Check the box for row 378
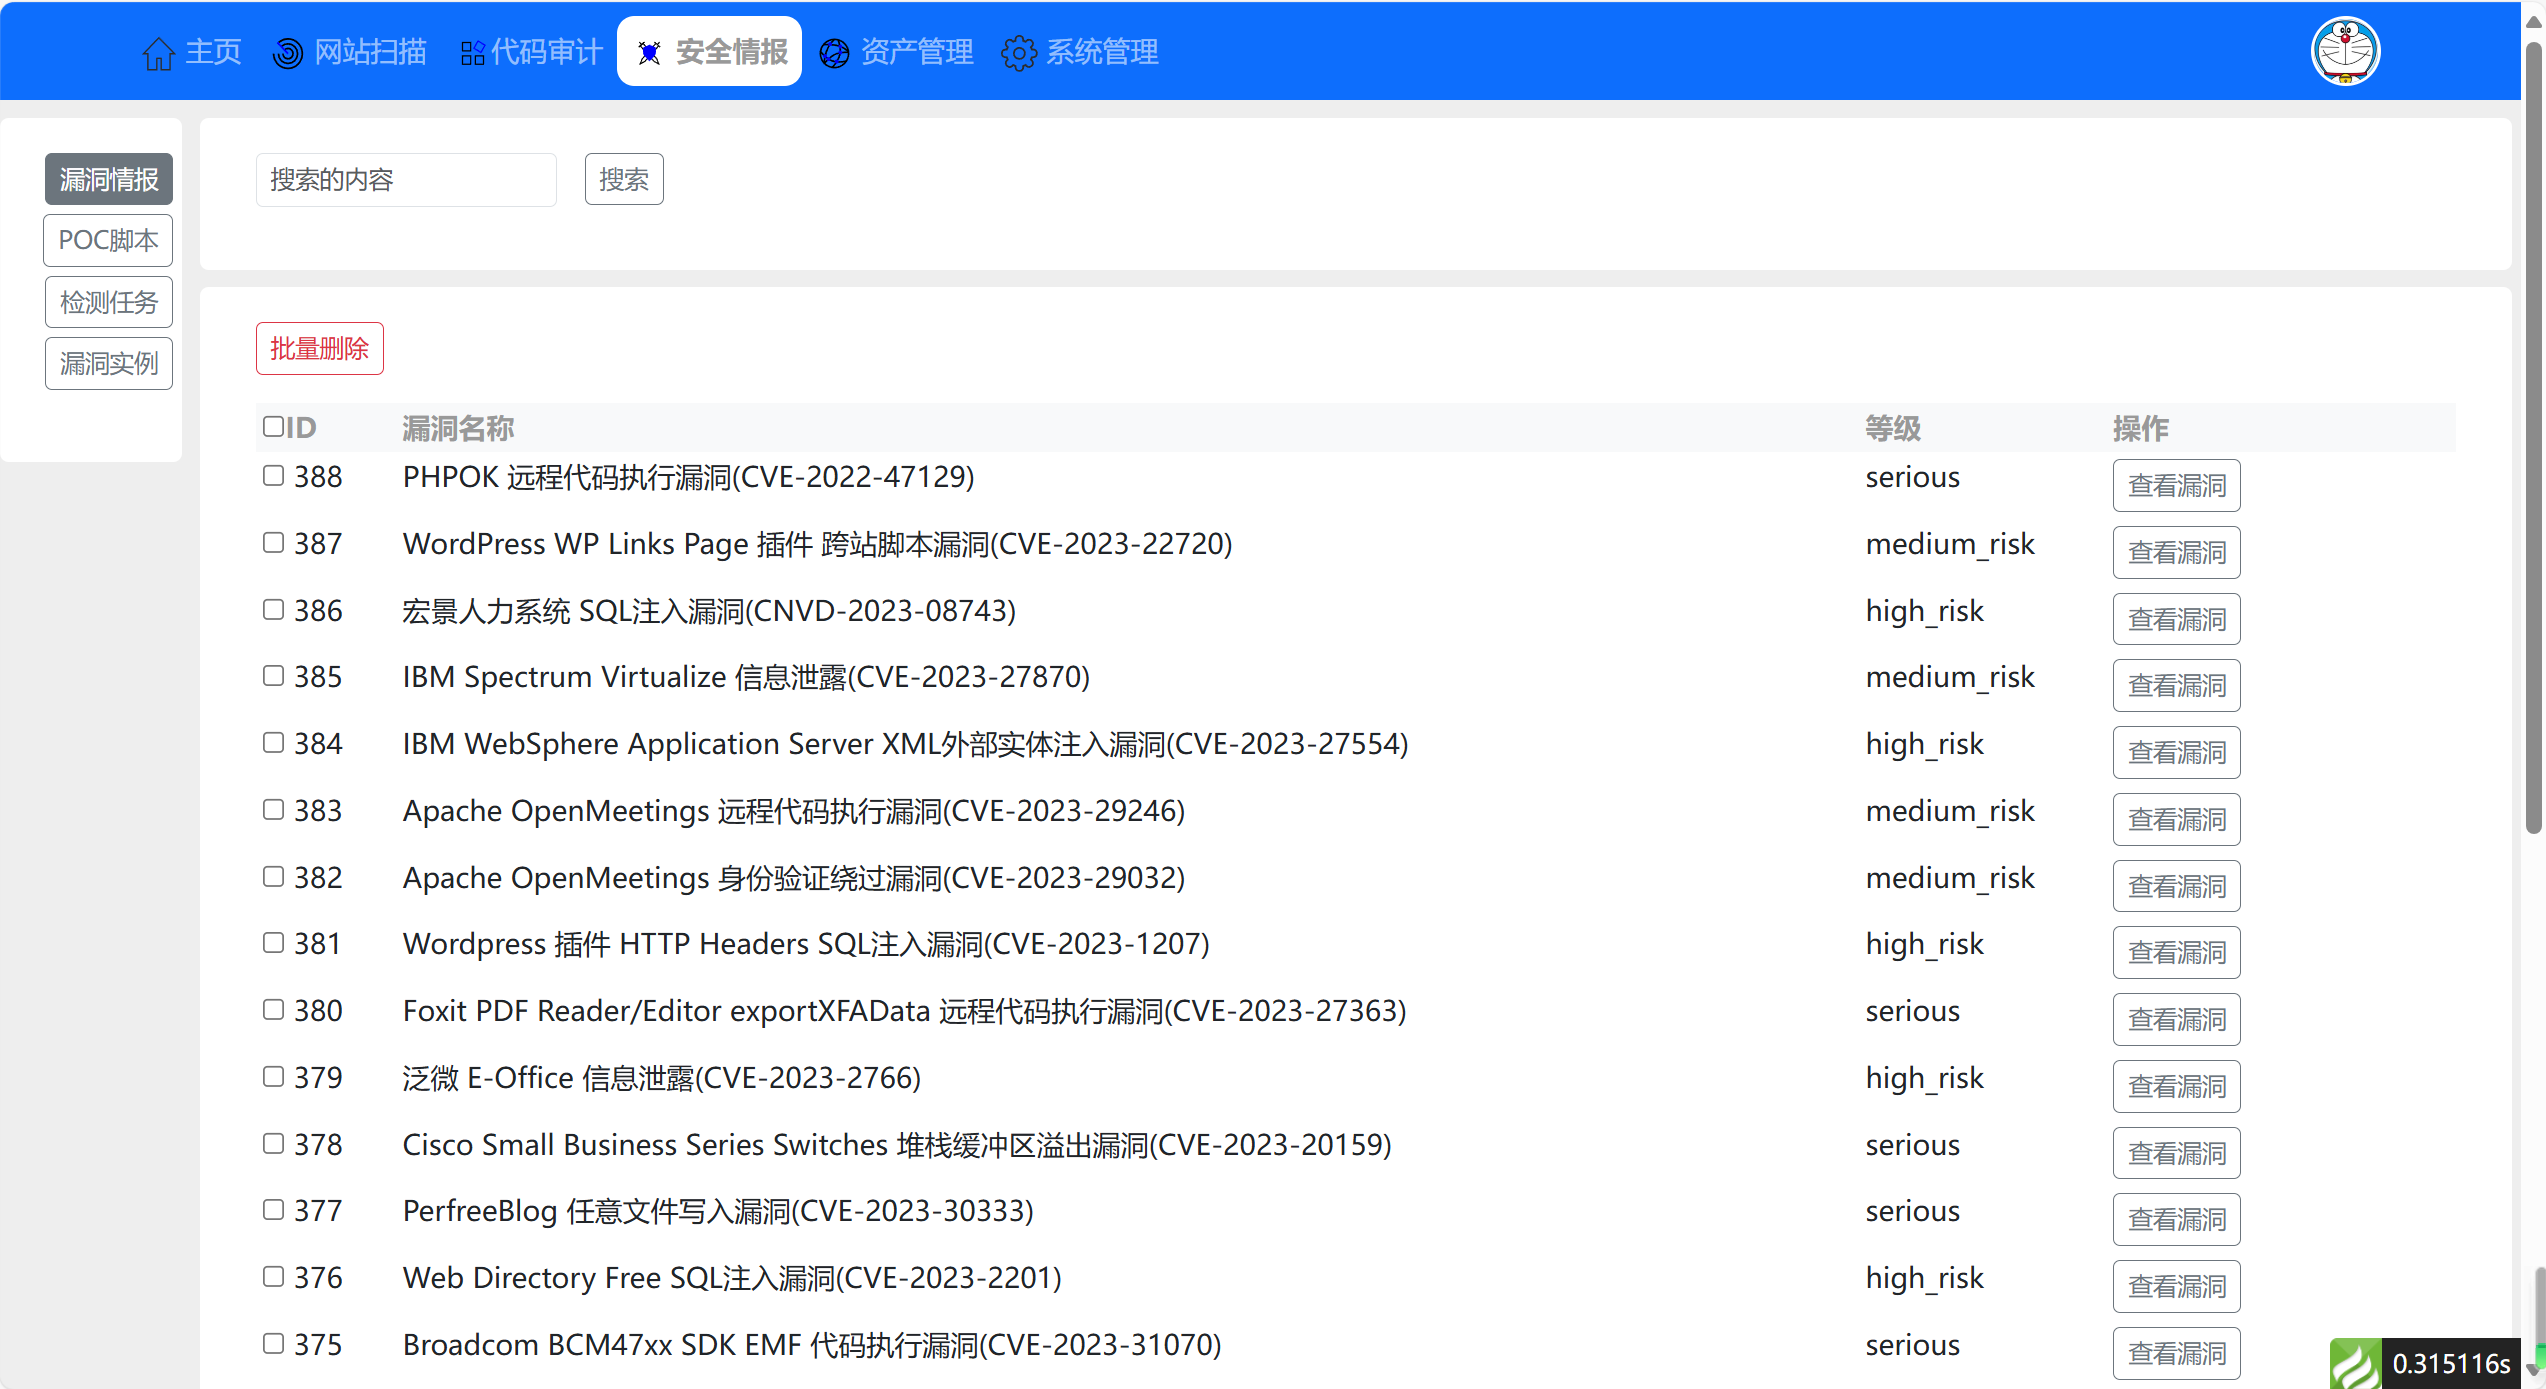2546x1389 pixels. pyautogui.click(x=273, y=1143)
